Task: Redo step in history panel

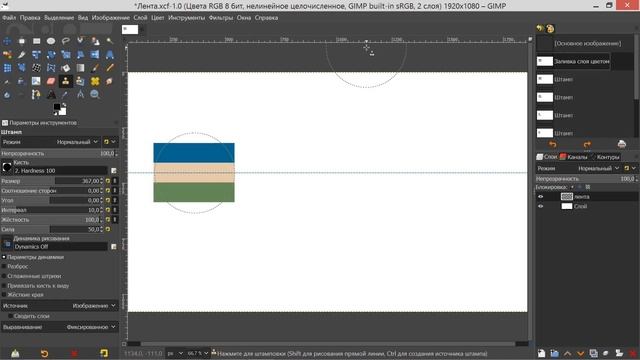Action: click(x=587, y=144)
